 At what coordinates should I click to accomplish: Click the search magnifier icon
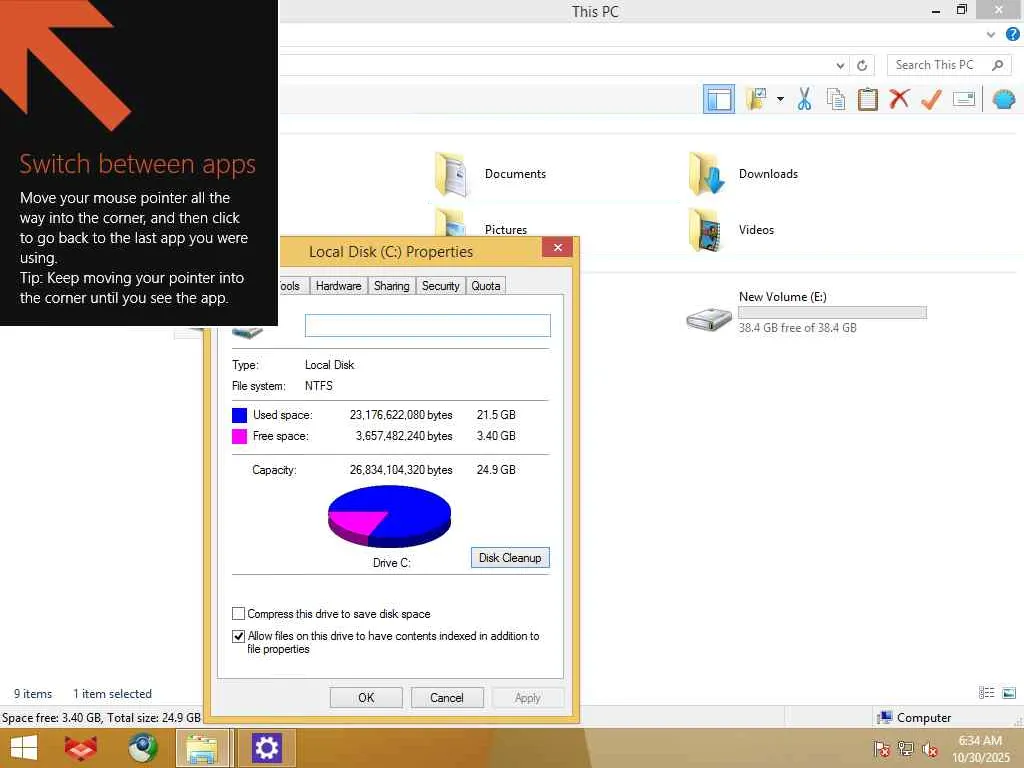997,65
